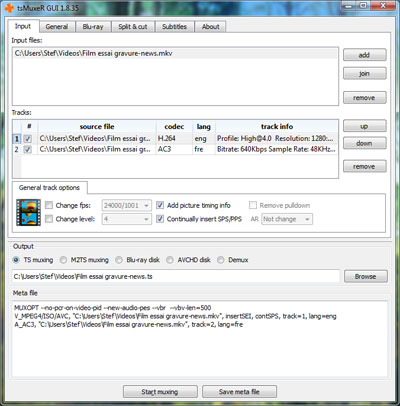Select track 1 source file cell
This screenshot has height=406, width=400.
click(97, 139)
